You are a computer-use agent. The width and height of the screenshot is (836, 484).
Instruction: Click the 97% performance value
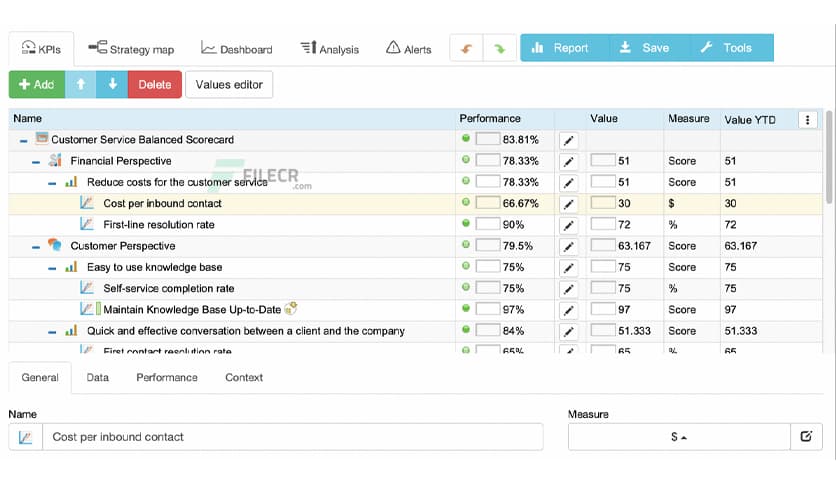513,310
